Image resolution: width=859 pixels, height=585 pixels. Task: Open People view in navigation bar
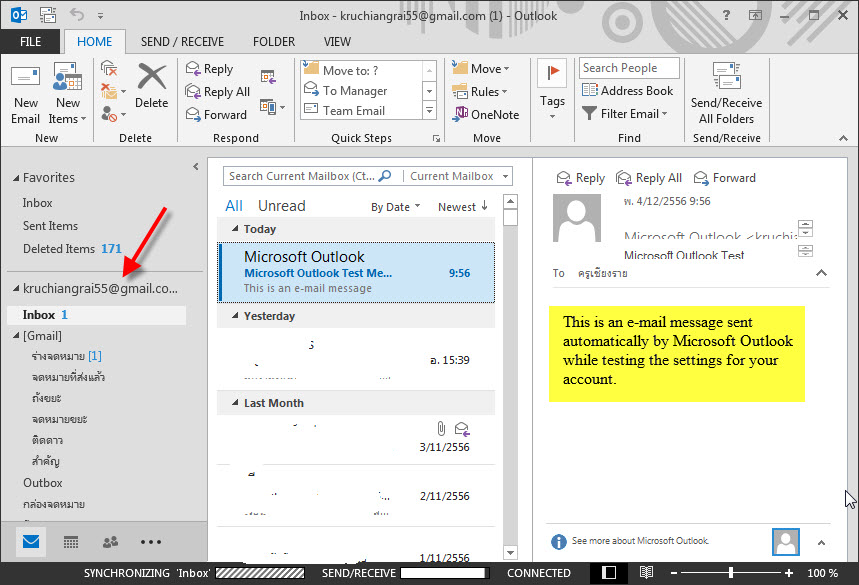pyautogui.click(x=110, y=542)
